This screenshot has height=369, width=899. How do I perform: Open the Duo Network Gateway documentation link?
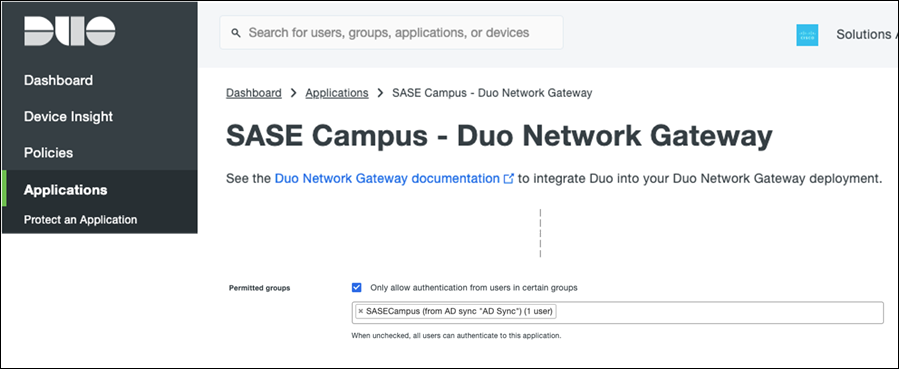(x=387, y=179)
